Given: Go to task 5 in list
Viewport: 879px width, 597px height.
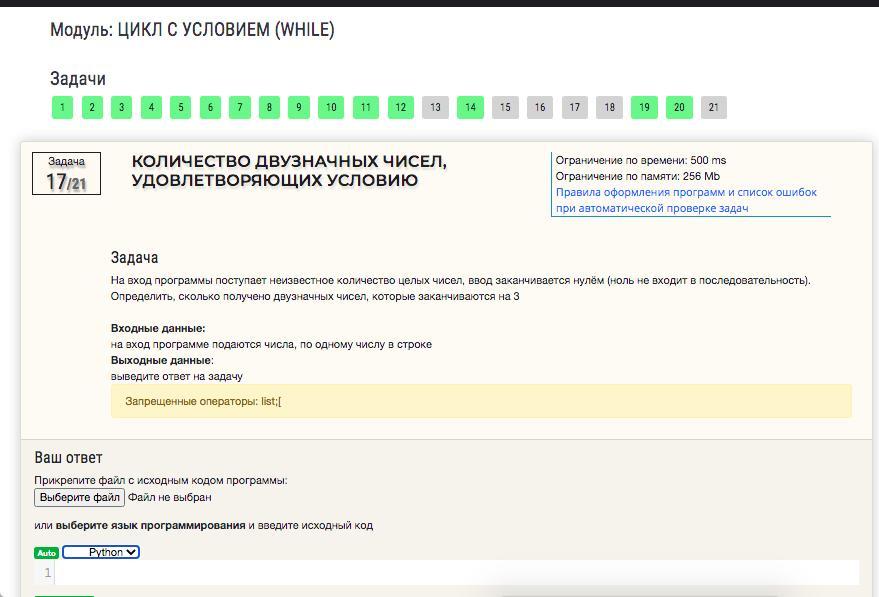Looking at the screenshot, I should click(180, 107).
